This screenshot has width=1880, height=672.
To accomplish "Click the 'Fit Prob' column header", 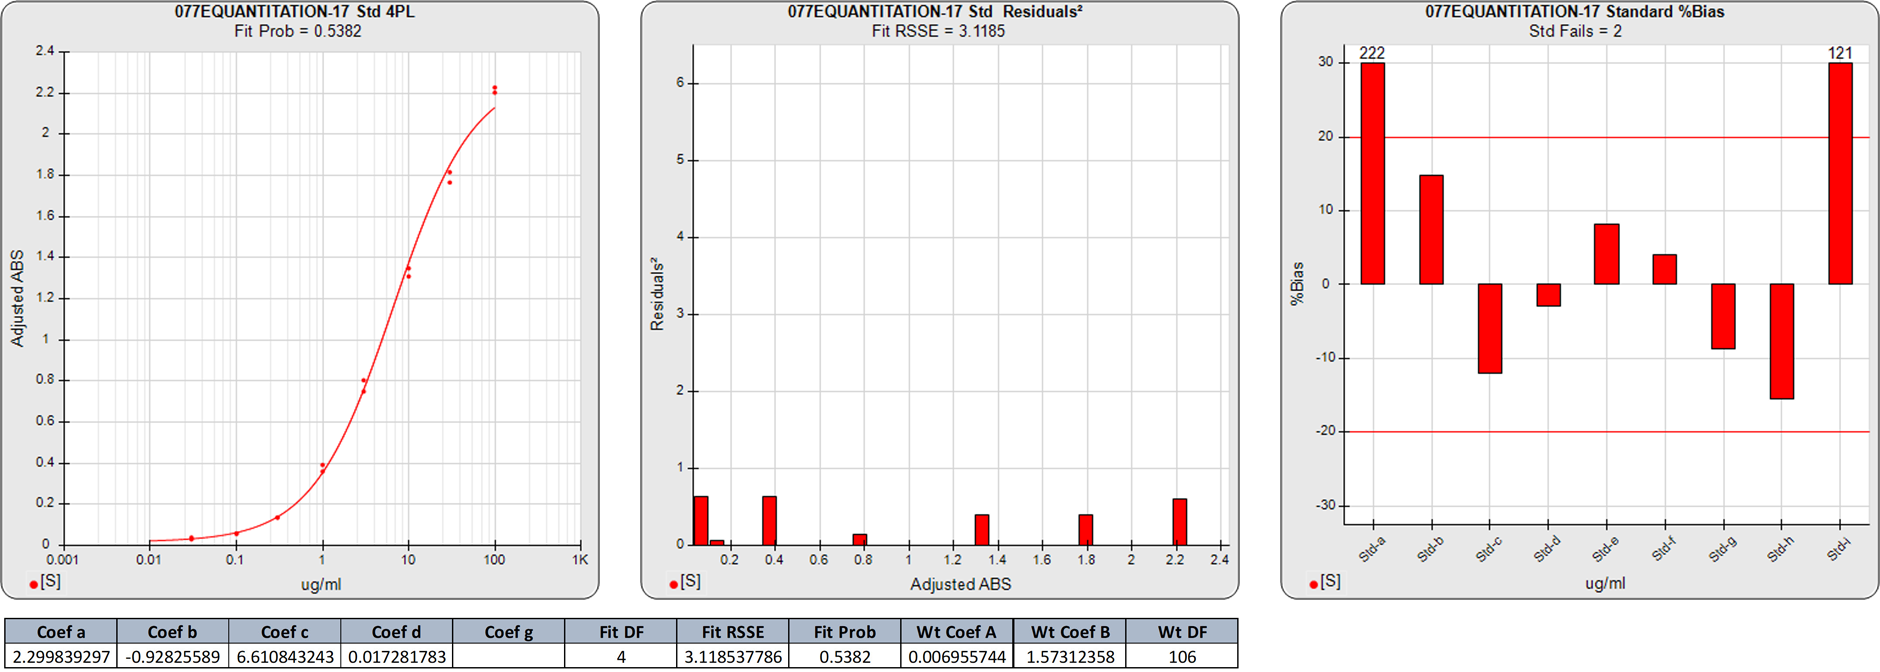I will click(845, 631).
